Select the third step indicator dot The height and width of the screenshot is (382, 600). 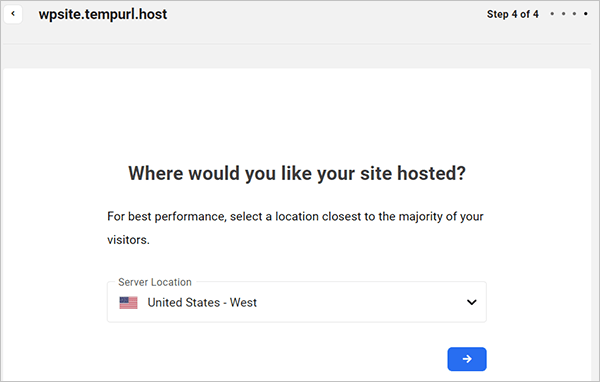pyautogui.click(x=574, y=14)
